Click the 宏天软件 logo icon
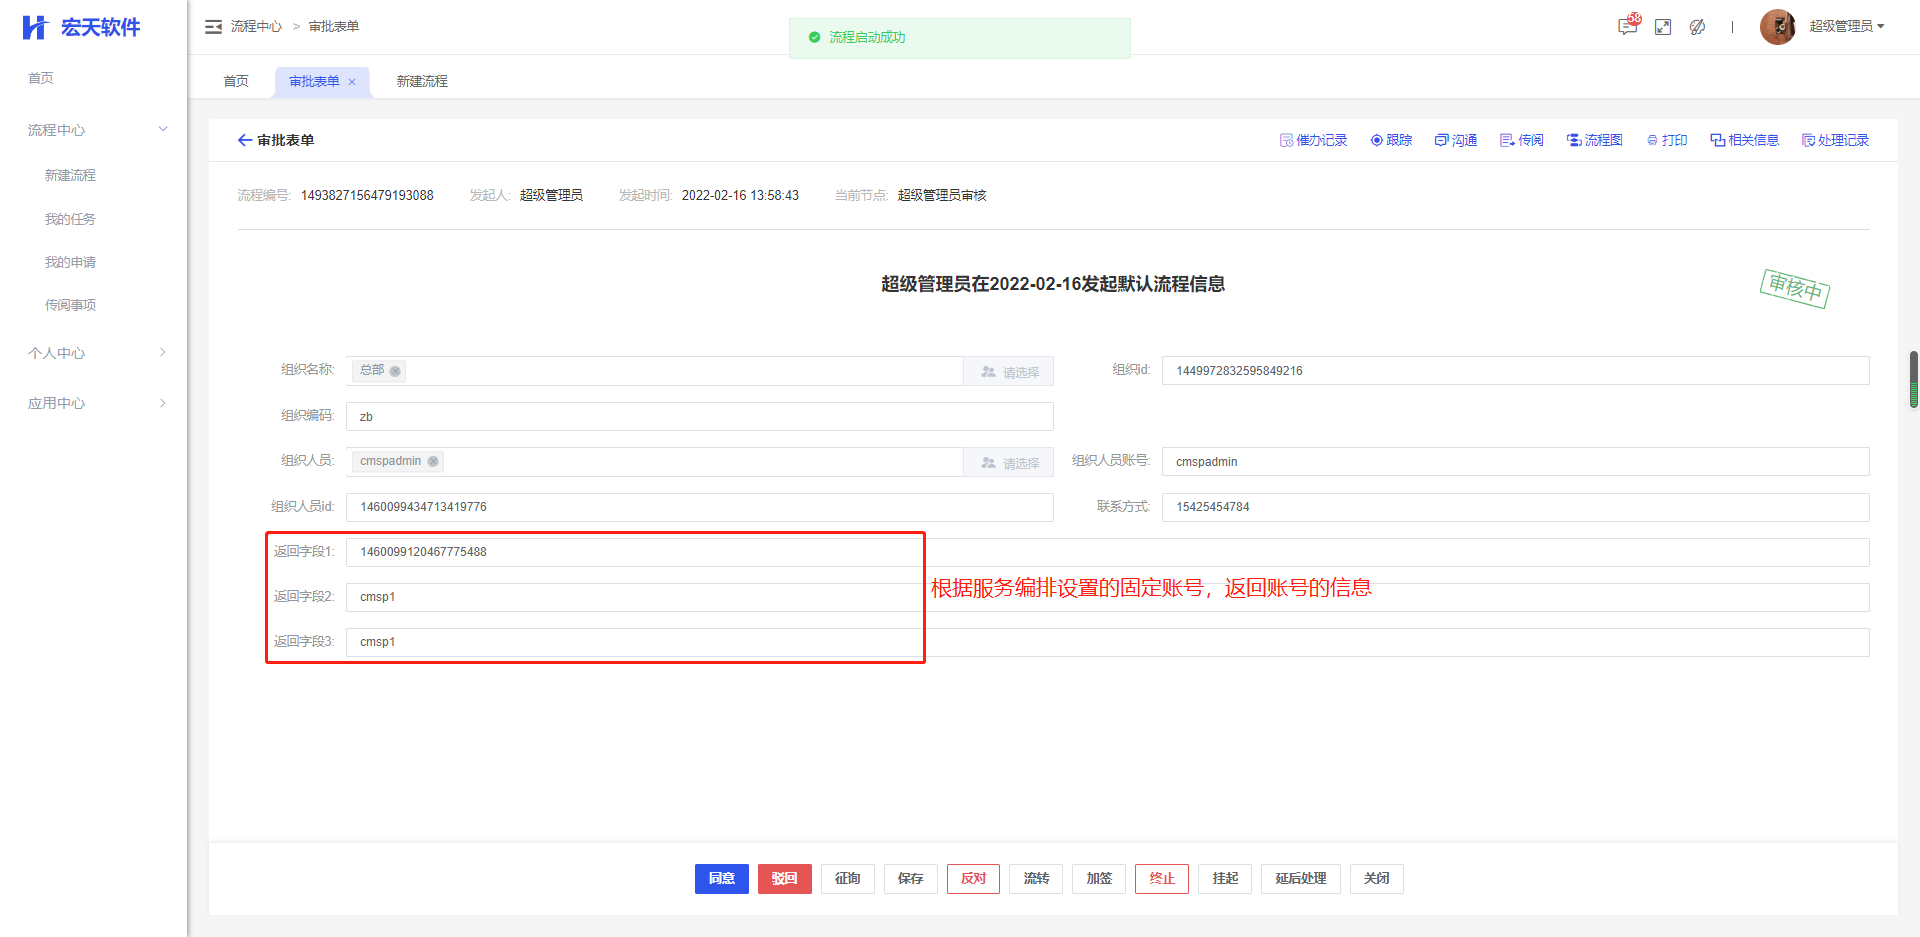1920x937 pixels. coord(35,27)
